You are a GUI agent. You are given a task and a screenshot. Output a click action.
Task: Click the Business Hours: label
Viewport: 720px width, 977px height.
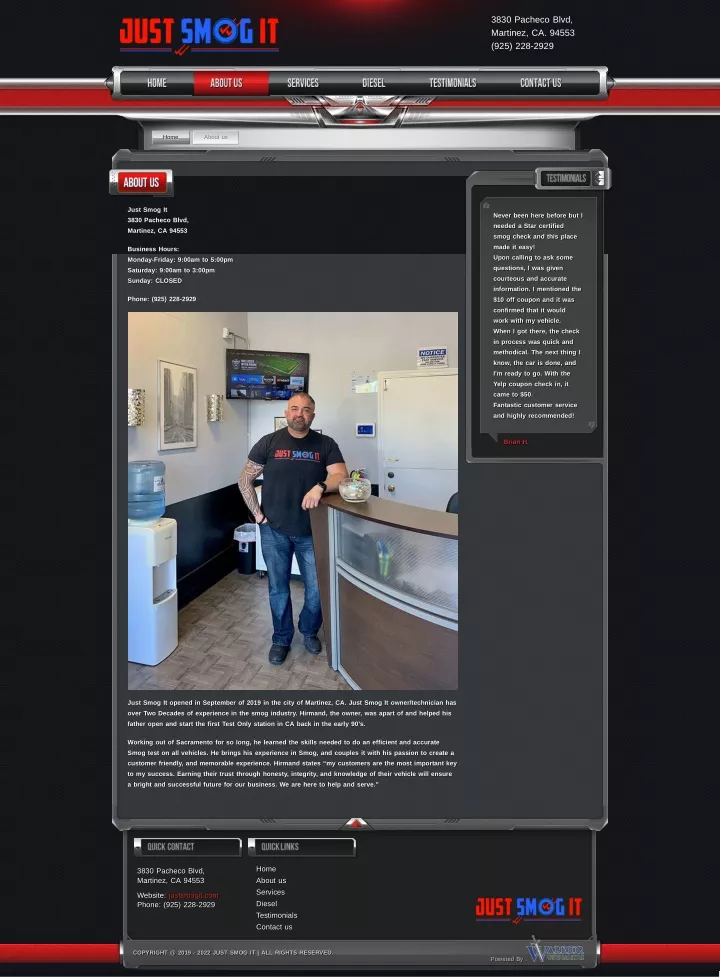coord(153,249)
